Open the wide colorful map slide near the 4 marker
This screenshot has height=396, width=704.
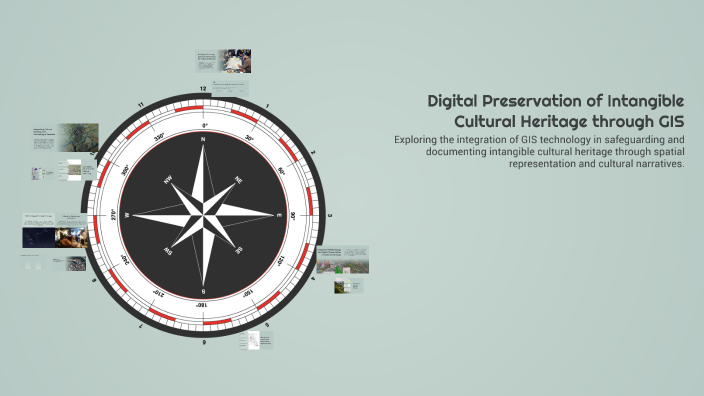point(343,260)
